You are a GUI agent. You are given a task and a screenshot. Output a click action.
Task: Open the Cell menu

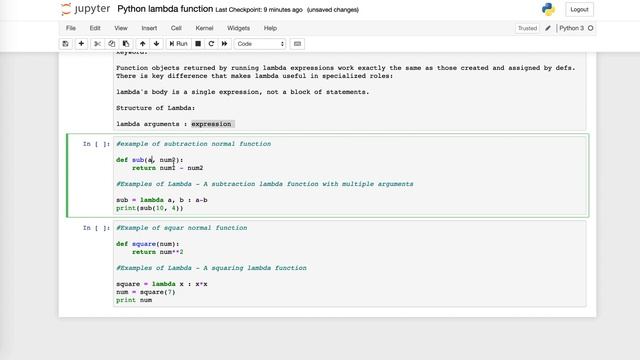[x=176, y=28]
